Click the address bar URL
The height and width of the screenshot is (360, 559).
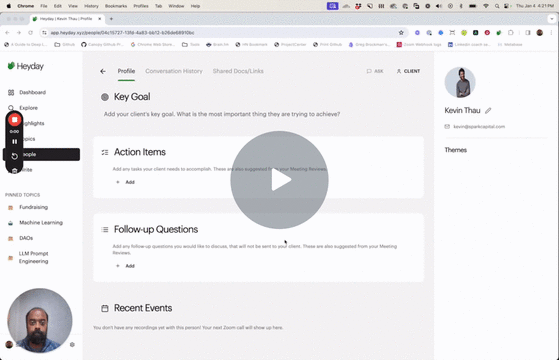pyautogui.click(x=122, y=33)
